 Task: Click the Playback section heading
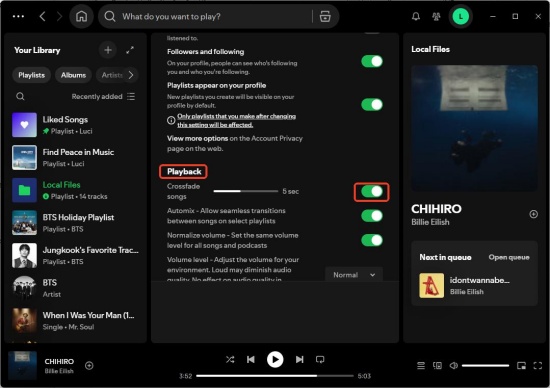tap(184, 172)
